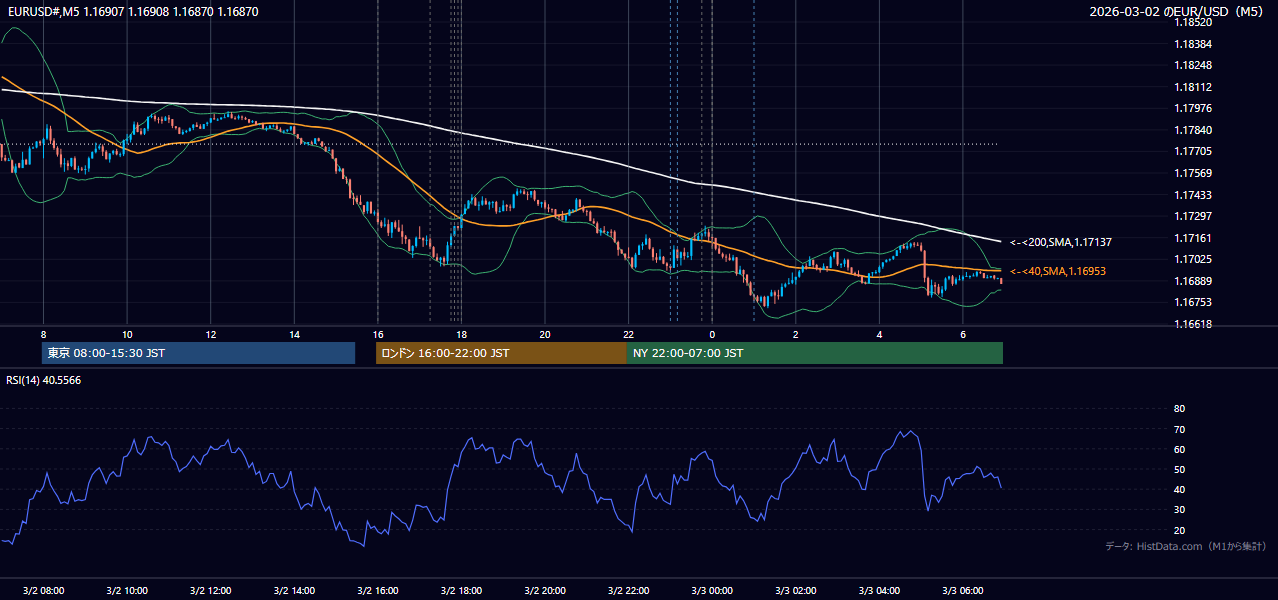
Task: Click hour label 0 on price chart axis
Action: tap(712, 334)
